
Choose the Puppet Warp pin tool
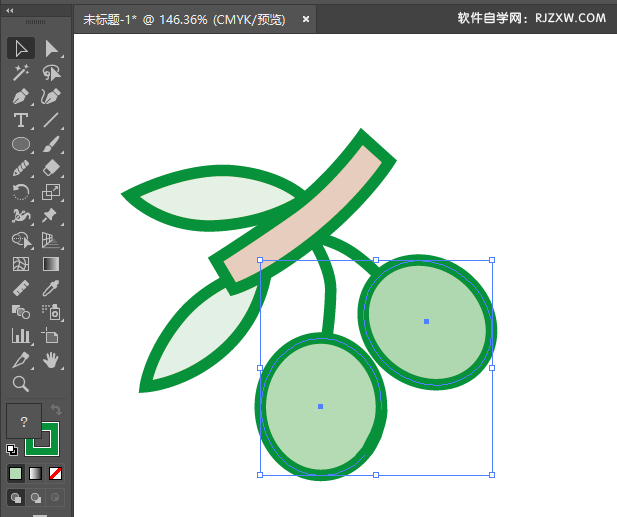51,216
